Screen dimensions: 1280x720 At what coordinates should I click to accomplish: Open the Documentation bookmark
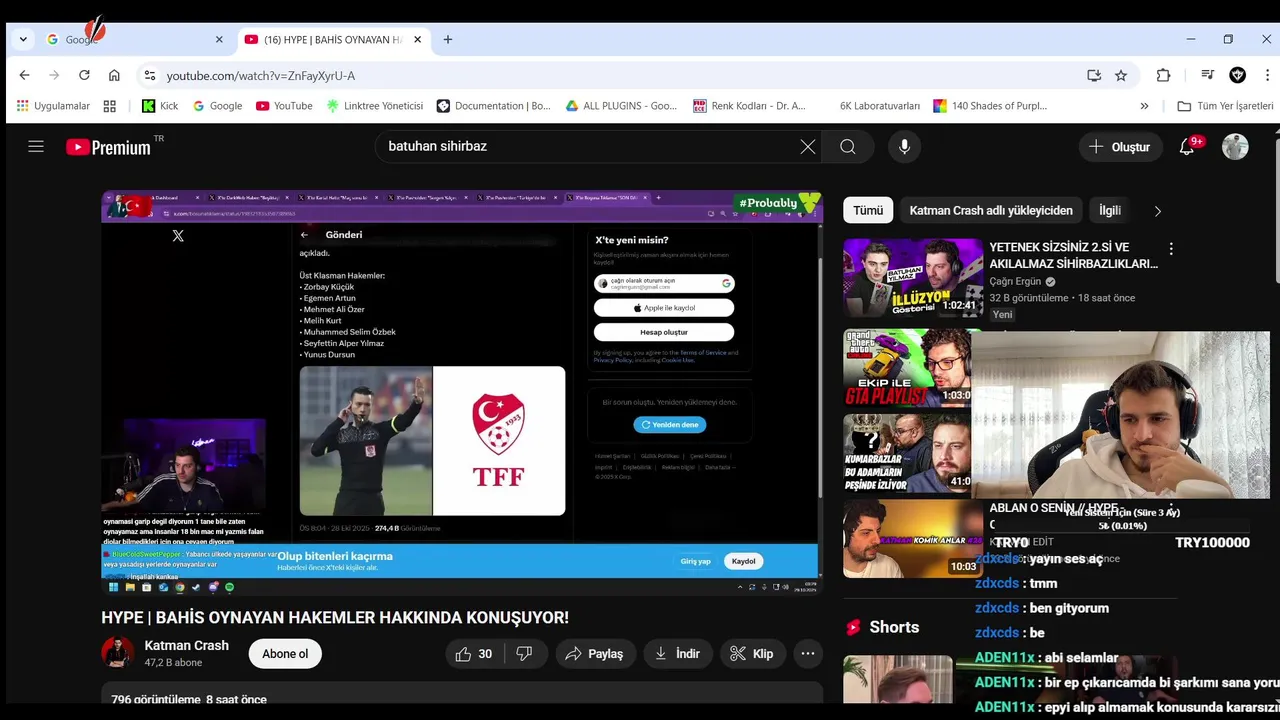tap(493, 106)
